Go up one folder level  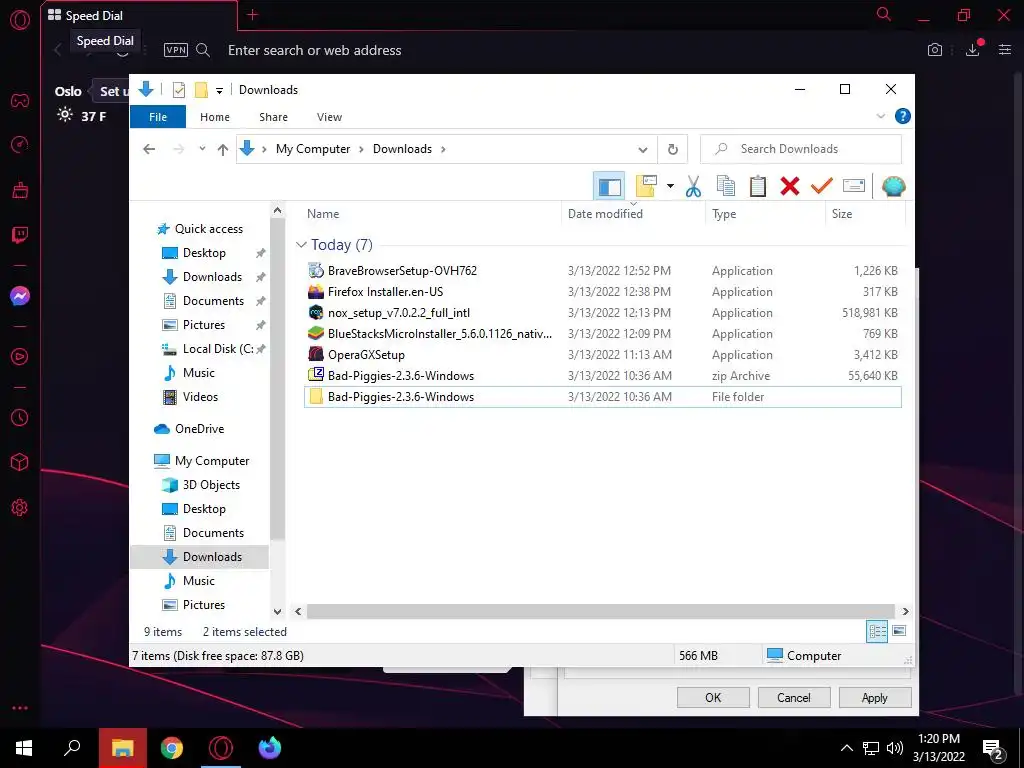pos(223,150)
